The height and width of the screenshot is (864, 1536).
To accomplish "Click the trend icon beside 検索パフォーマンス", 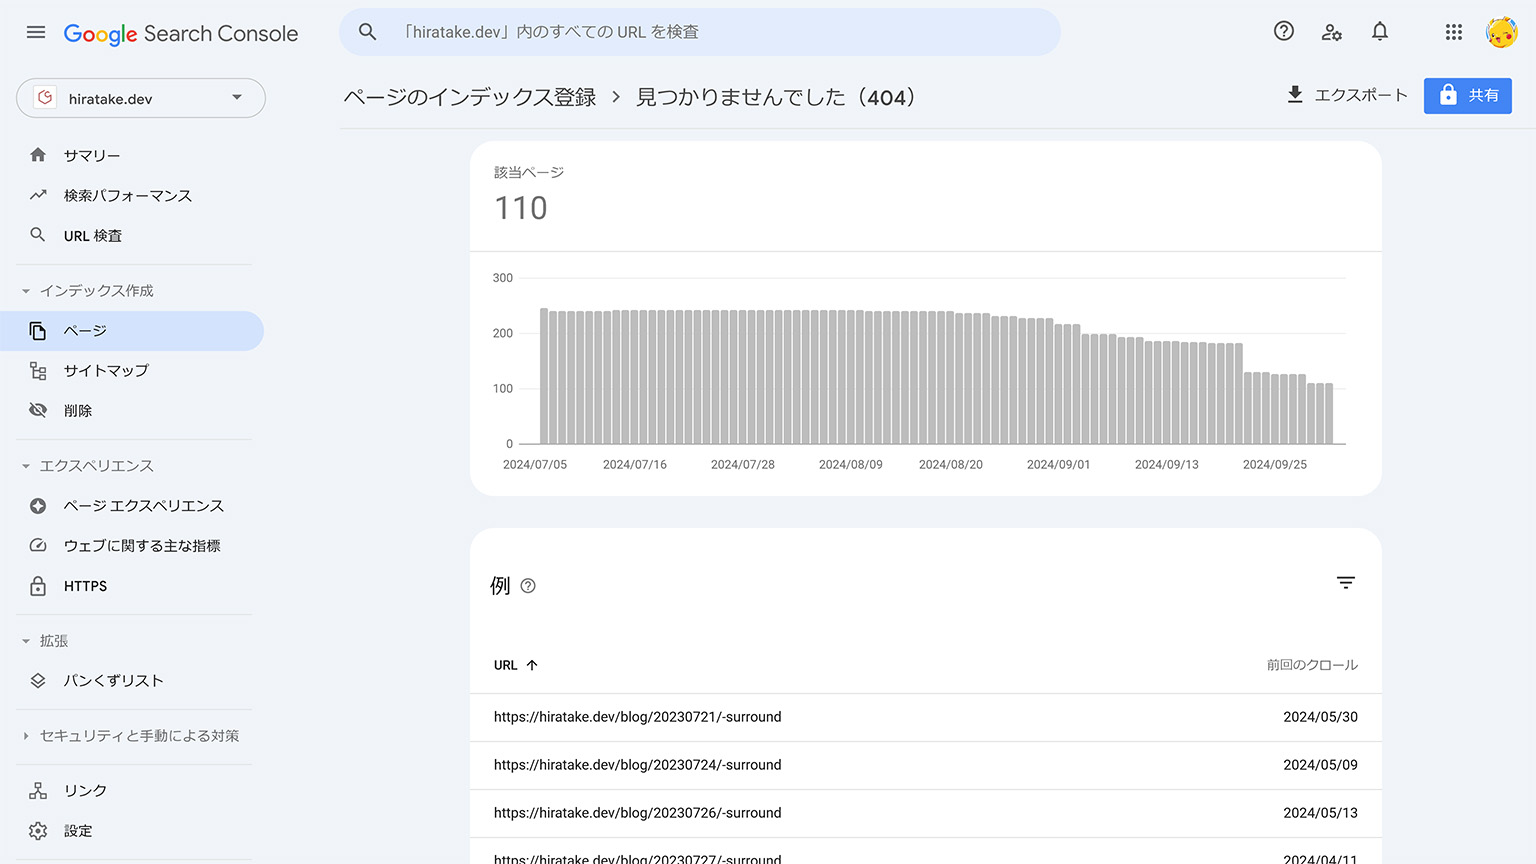I will coord(38,195).
